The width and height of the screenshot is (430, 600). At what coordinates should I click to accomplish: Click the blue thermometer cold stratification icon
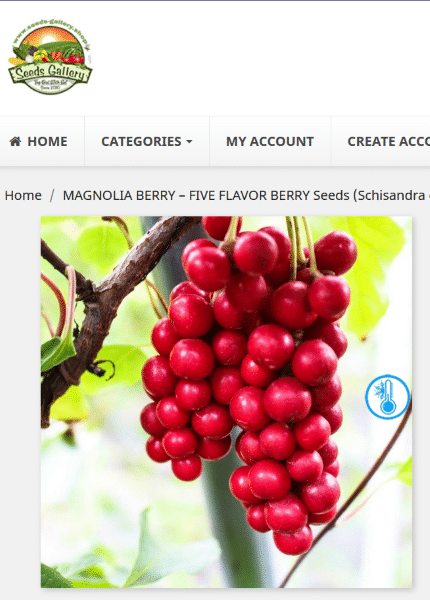pos(388,397)
